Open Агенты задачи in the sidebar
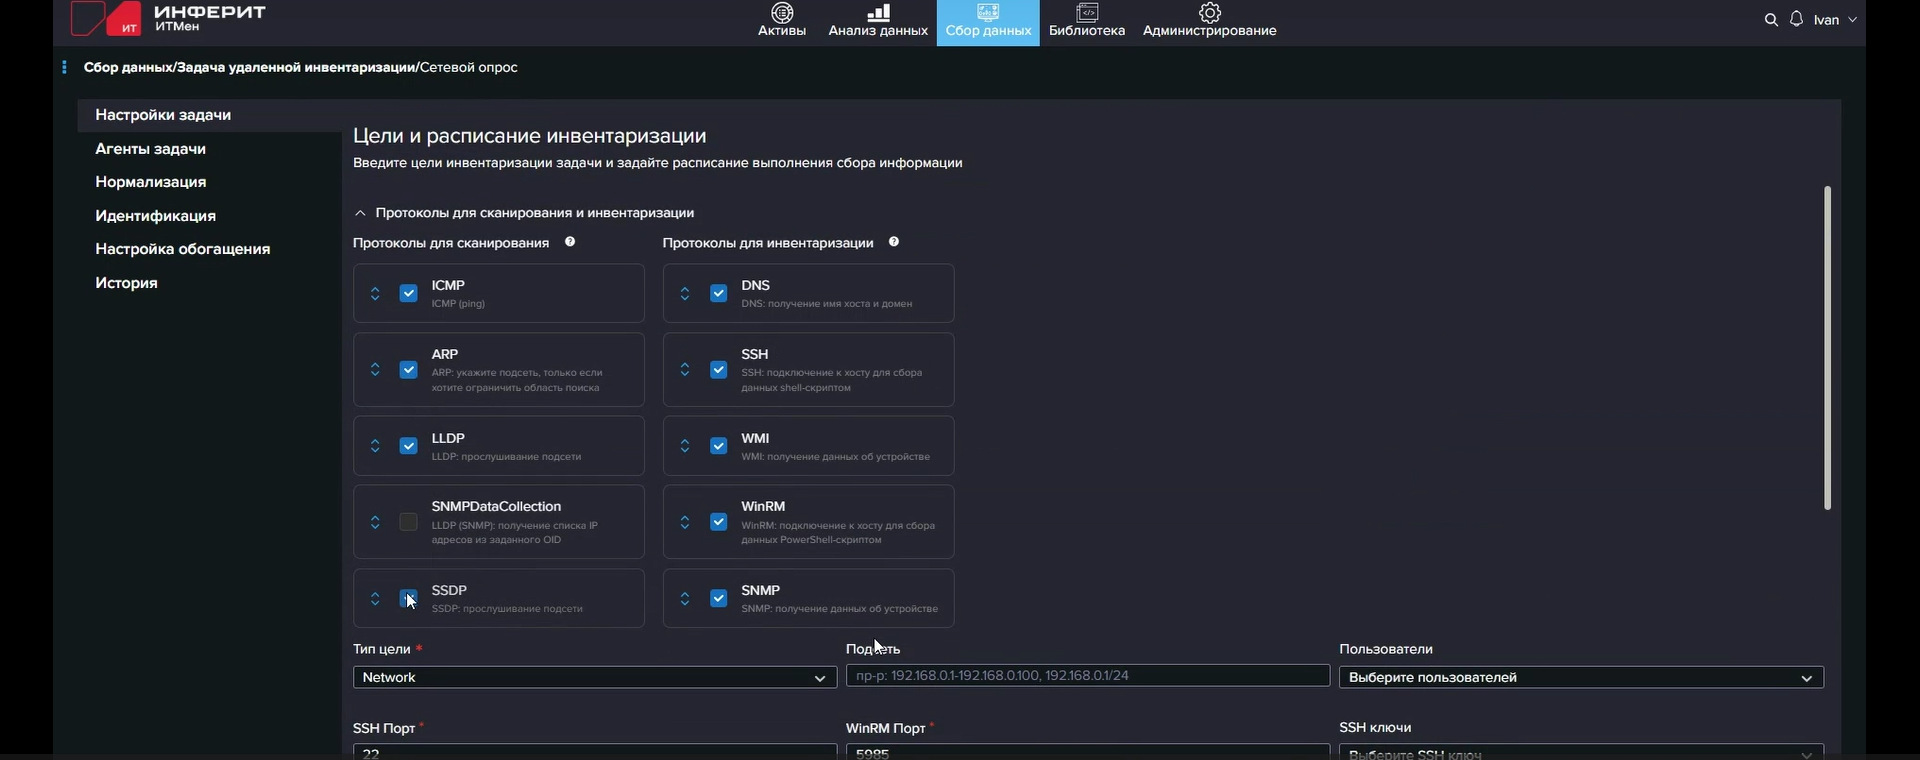Viewport: 1920px width, 760px height. (150, 149)
